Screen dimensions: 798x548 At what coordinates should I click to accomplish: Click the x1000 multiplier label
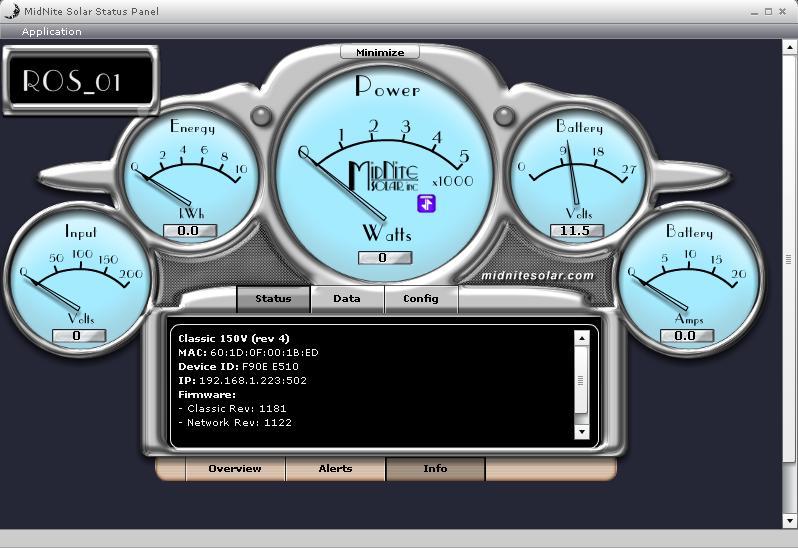coord(453,181)
